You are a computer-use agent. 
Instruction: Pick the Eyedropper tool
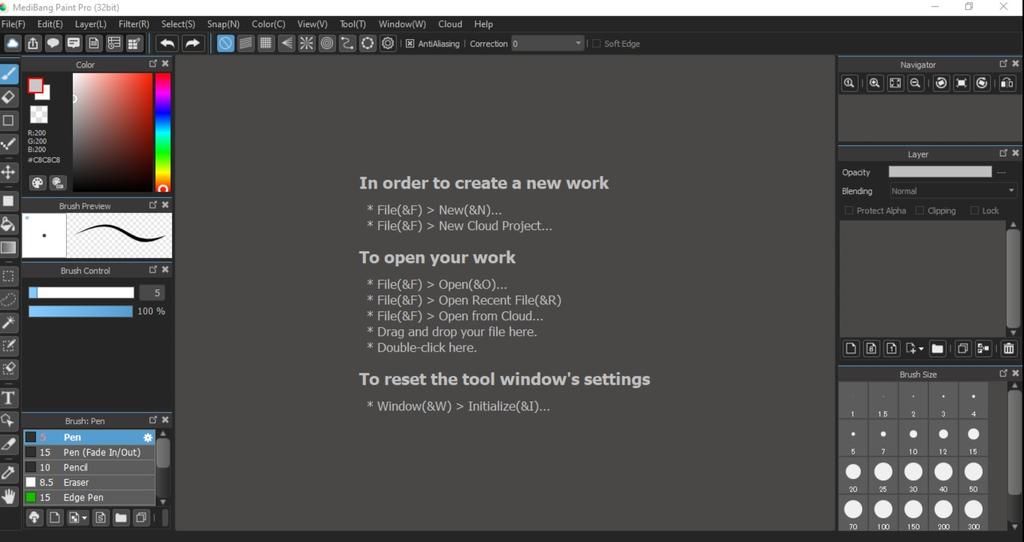8,472
